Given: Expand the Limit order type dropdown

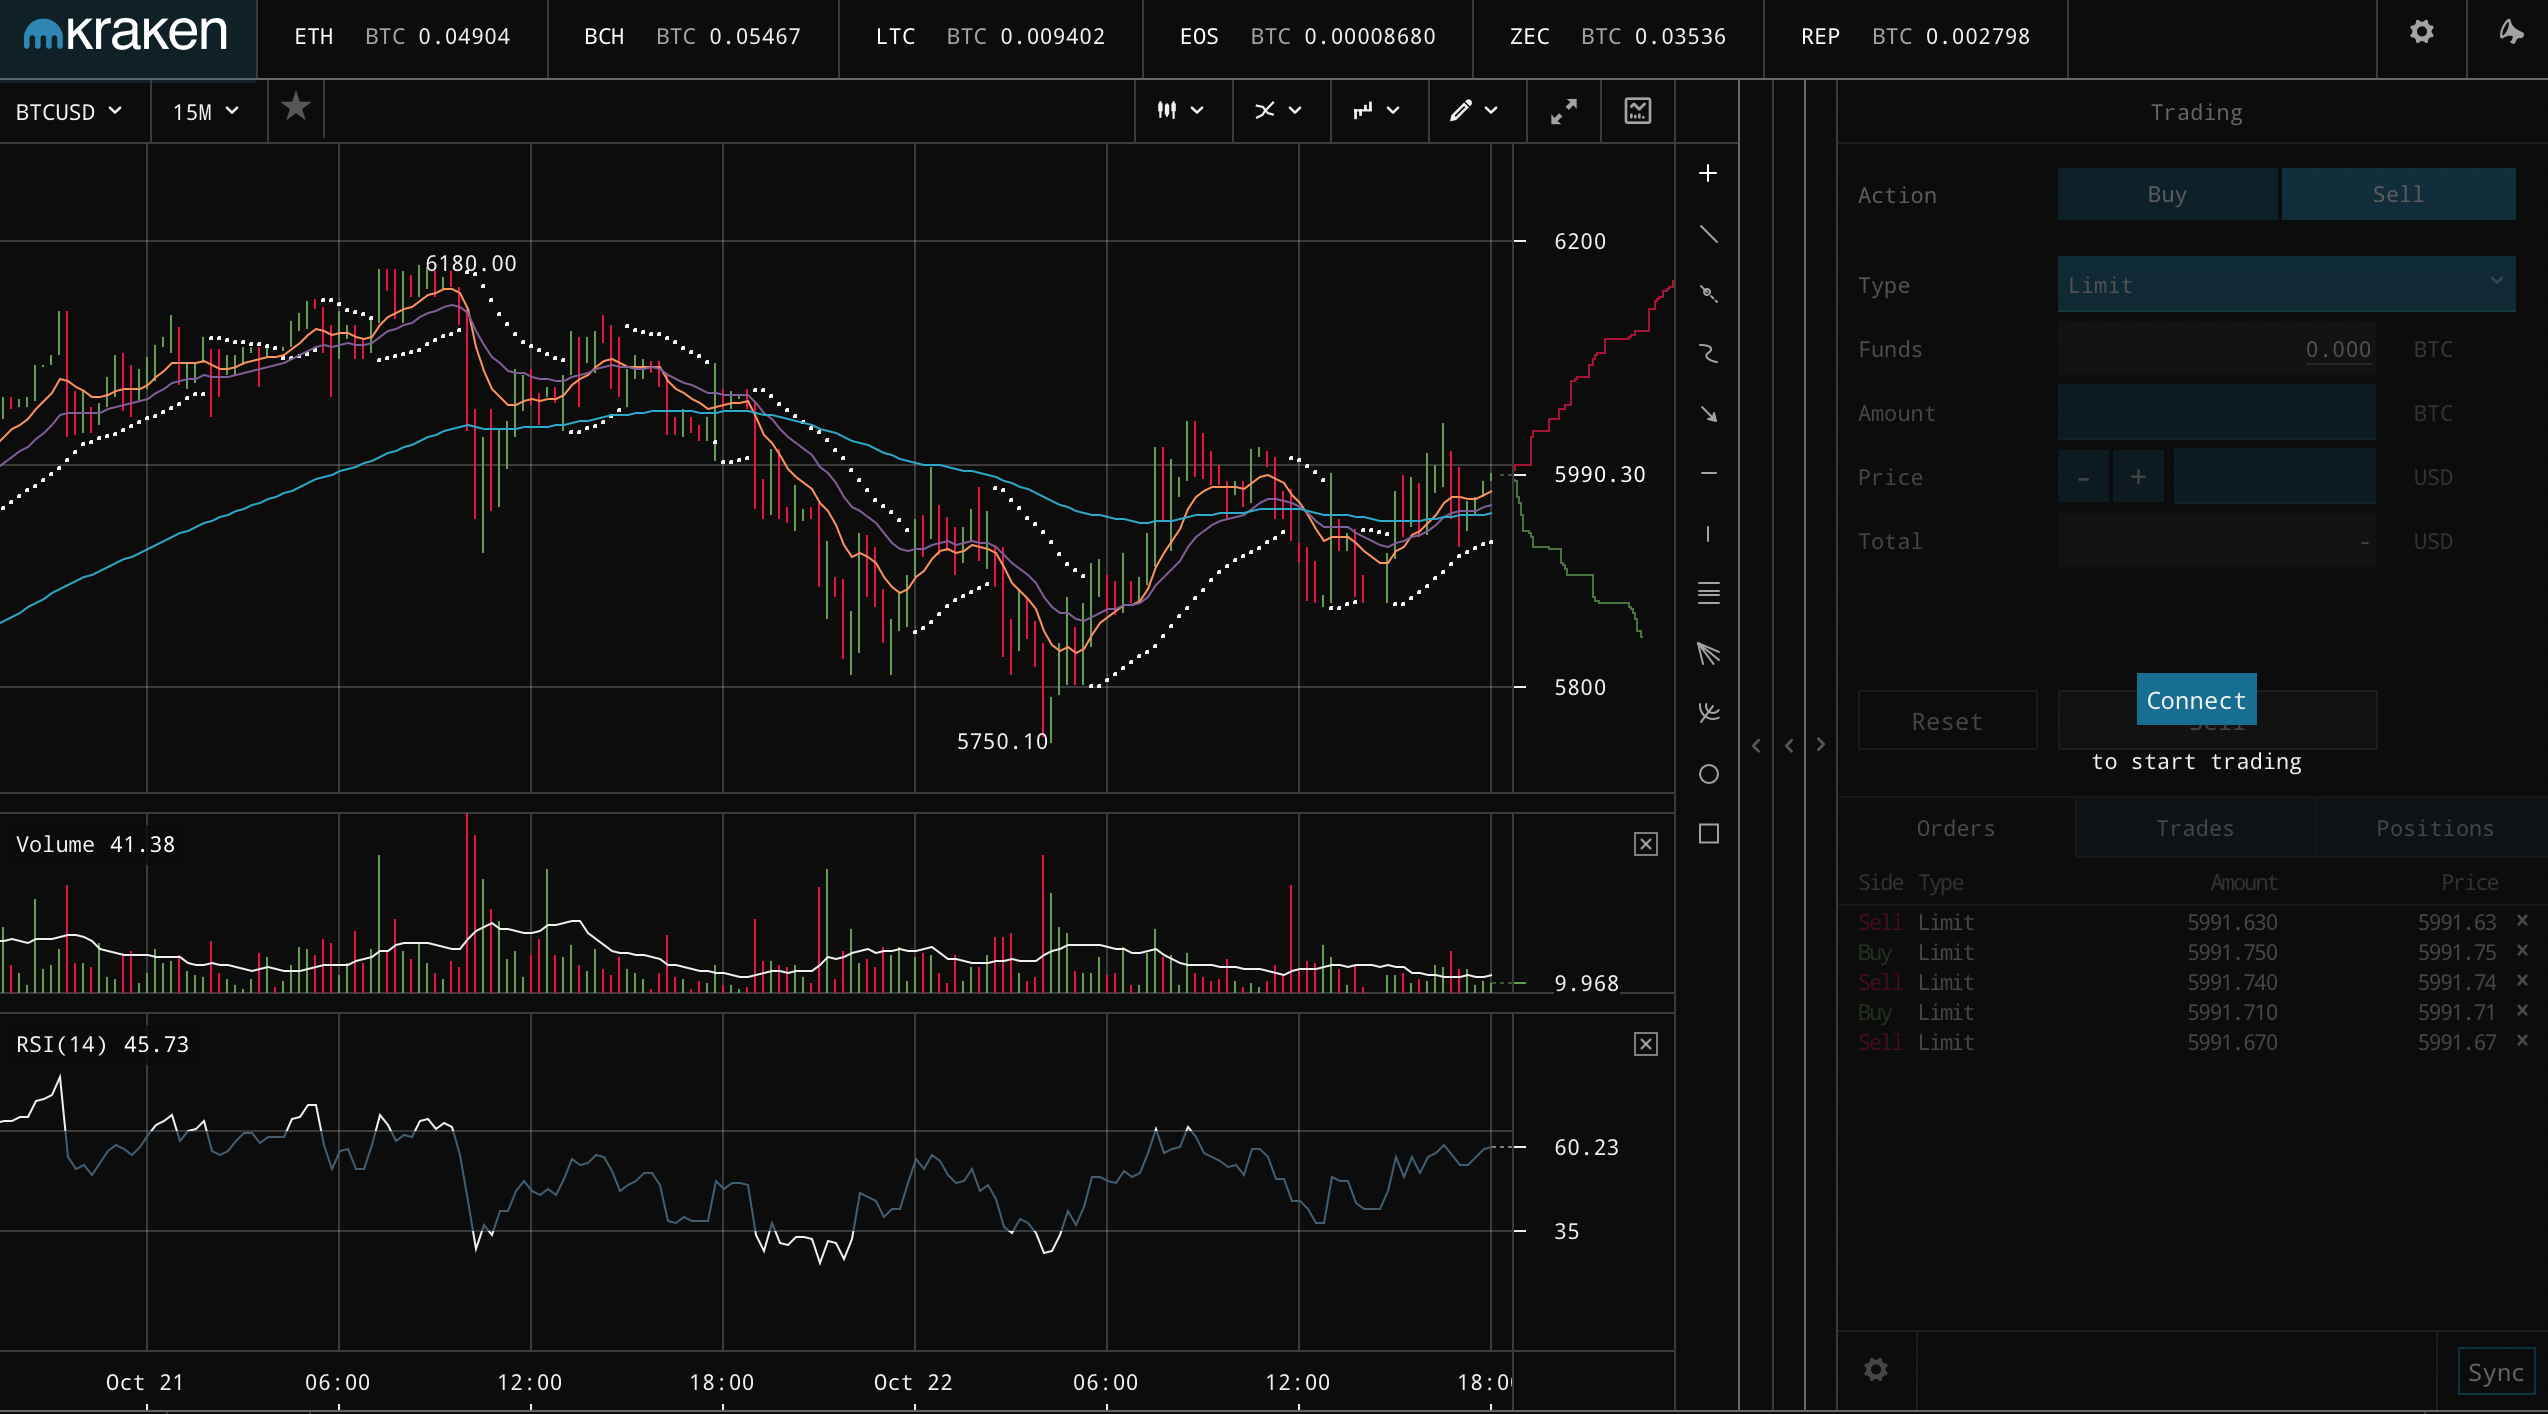Looking at the screenshot, I should click(x=2285, y=285).
